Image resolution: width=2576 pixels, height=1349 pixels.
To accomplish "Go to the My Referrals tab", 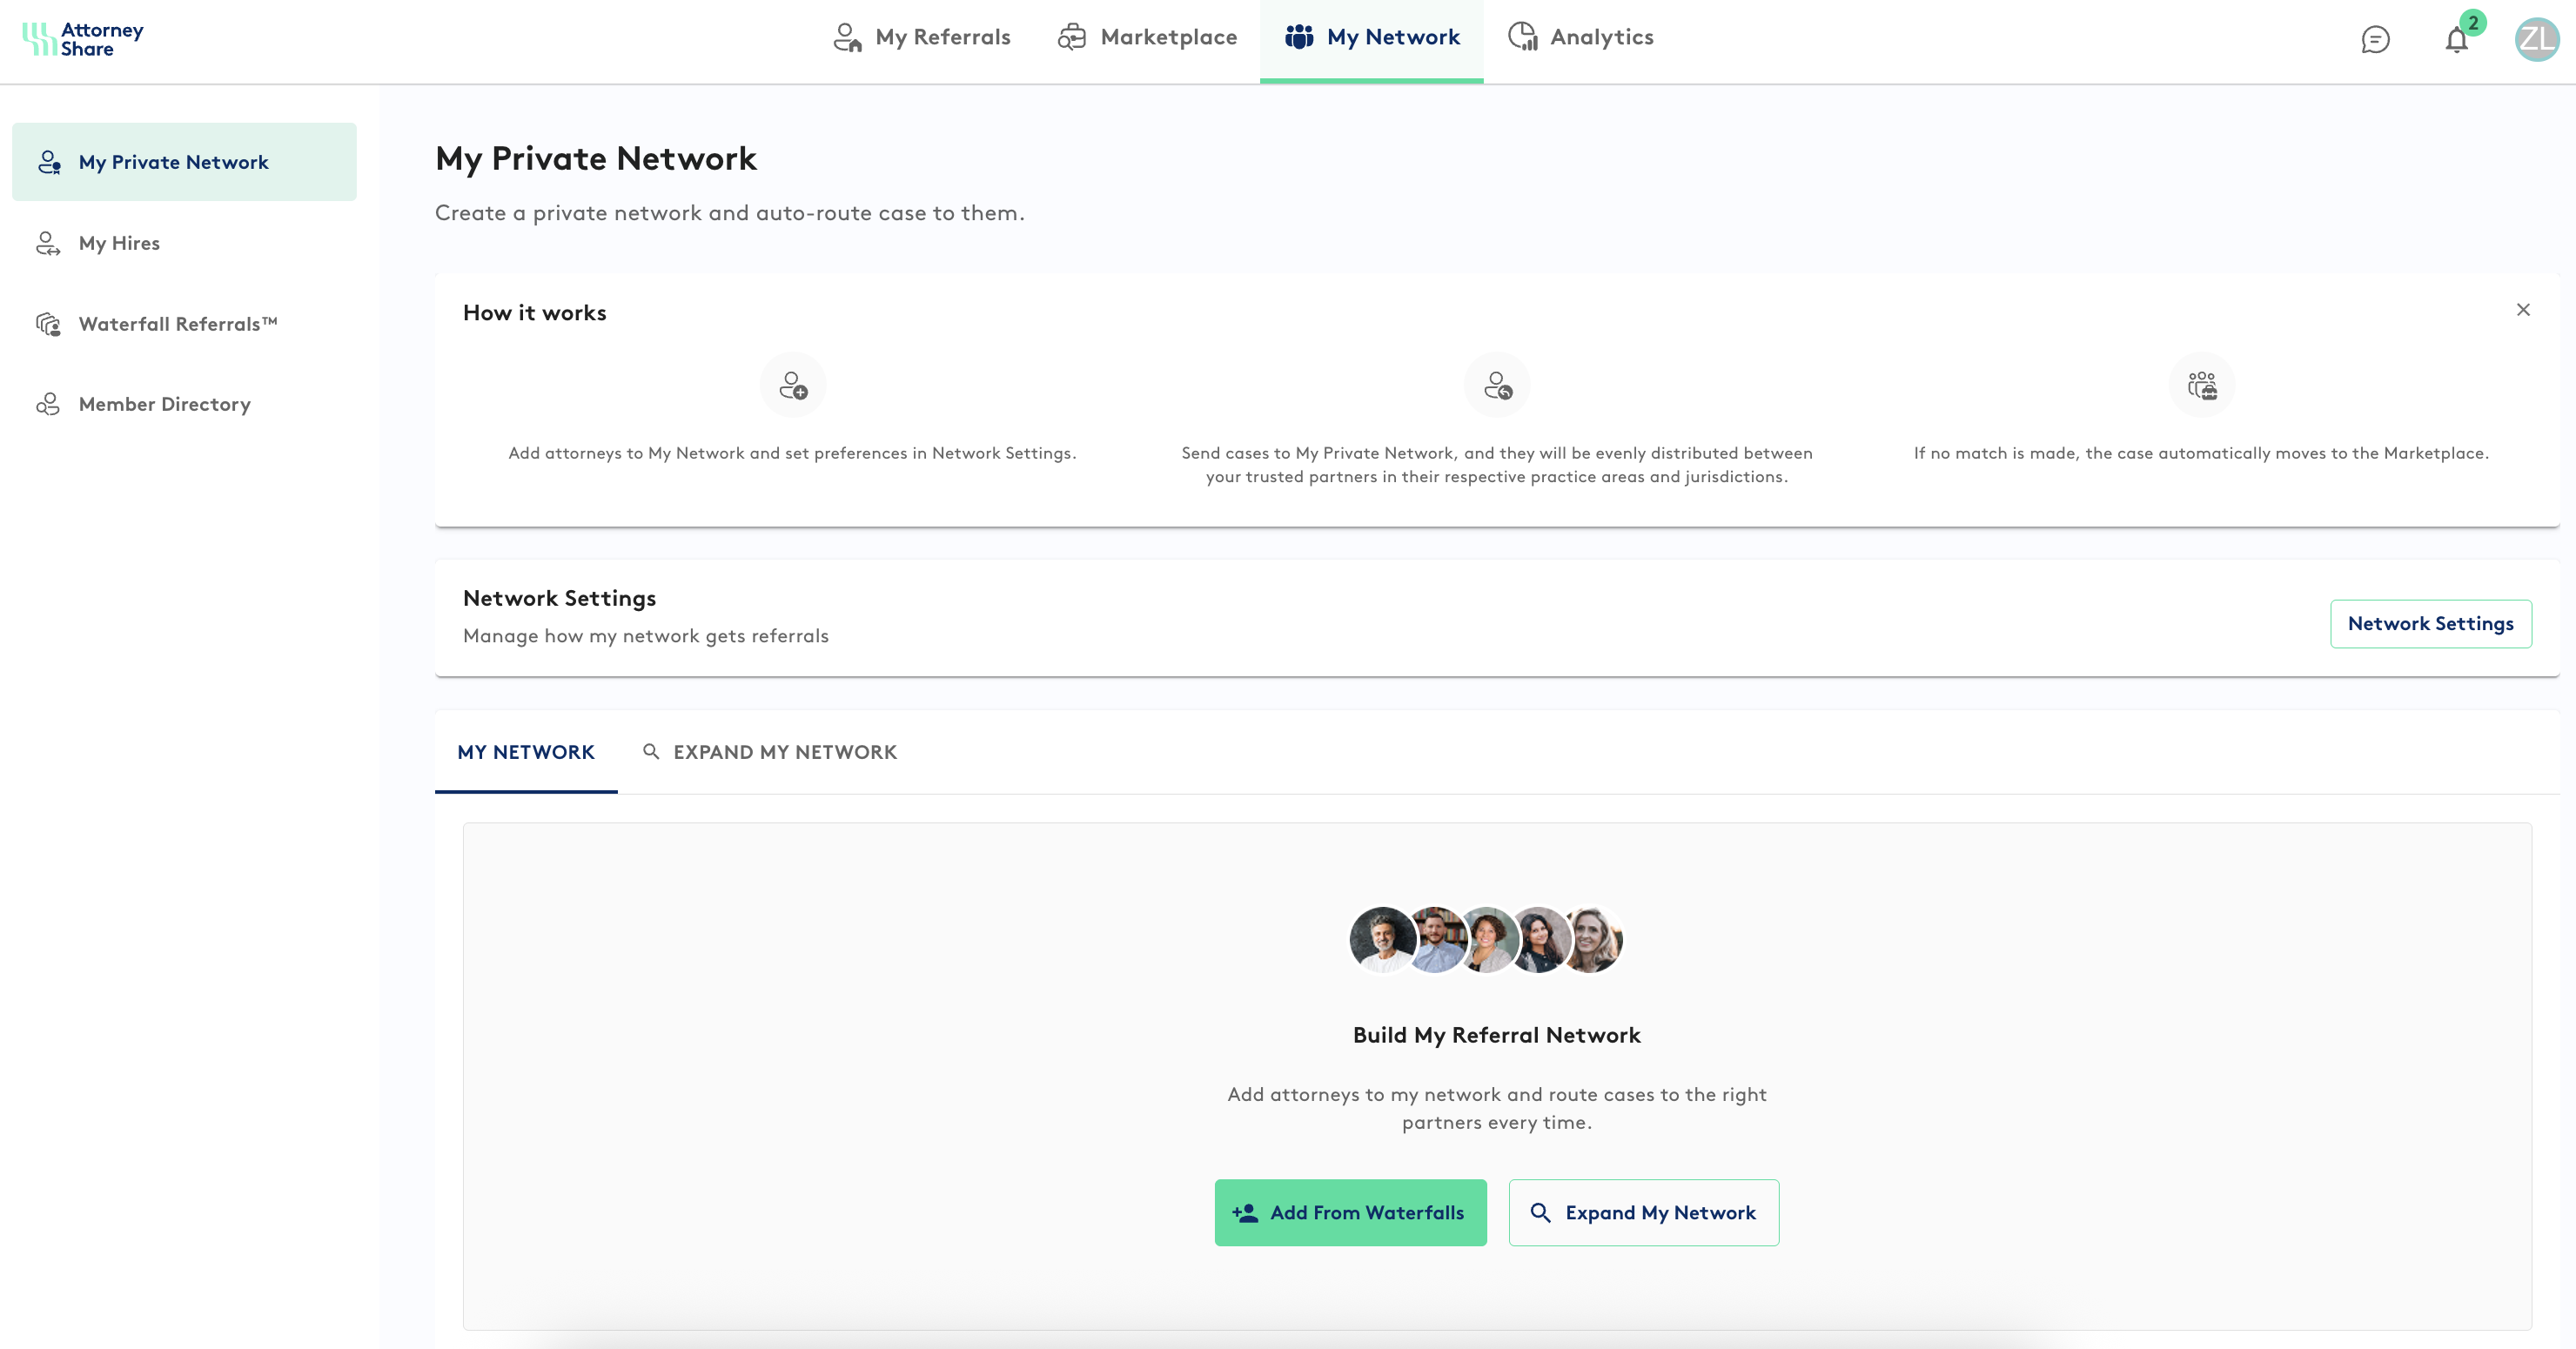I will click(922, 38).
